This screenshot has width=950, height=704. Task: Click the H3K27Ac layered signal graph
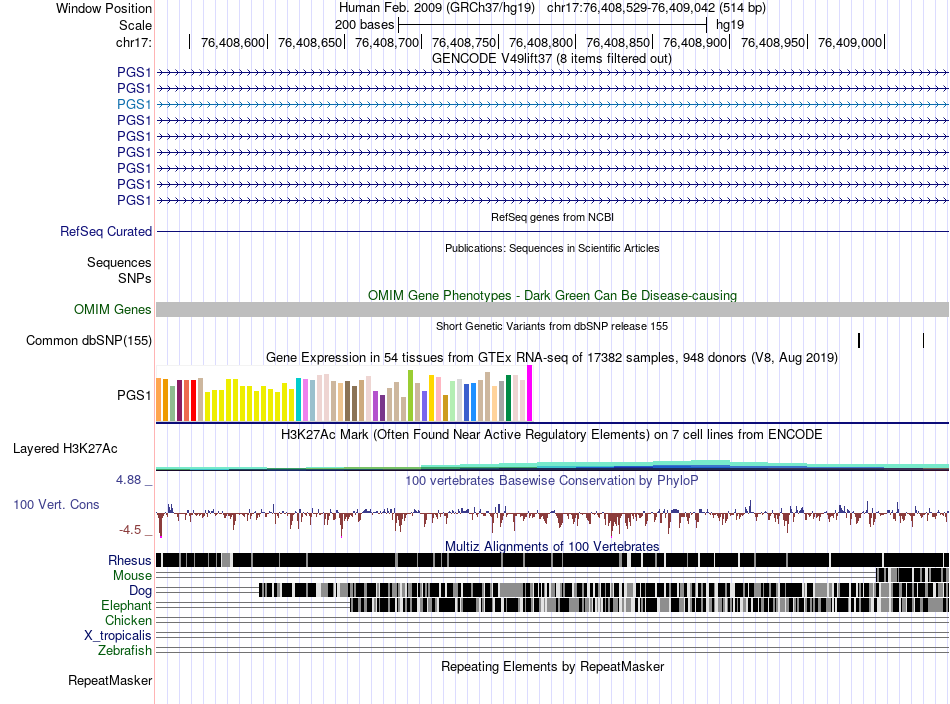(x=552, y=465)
